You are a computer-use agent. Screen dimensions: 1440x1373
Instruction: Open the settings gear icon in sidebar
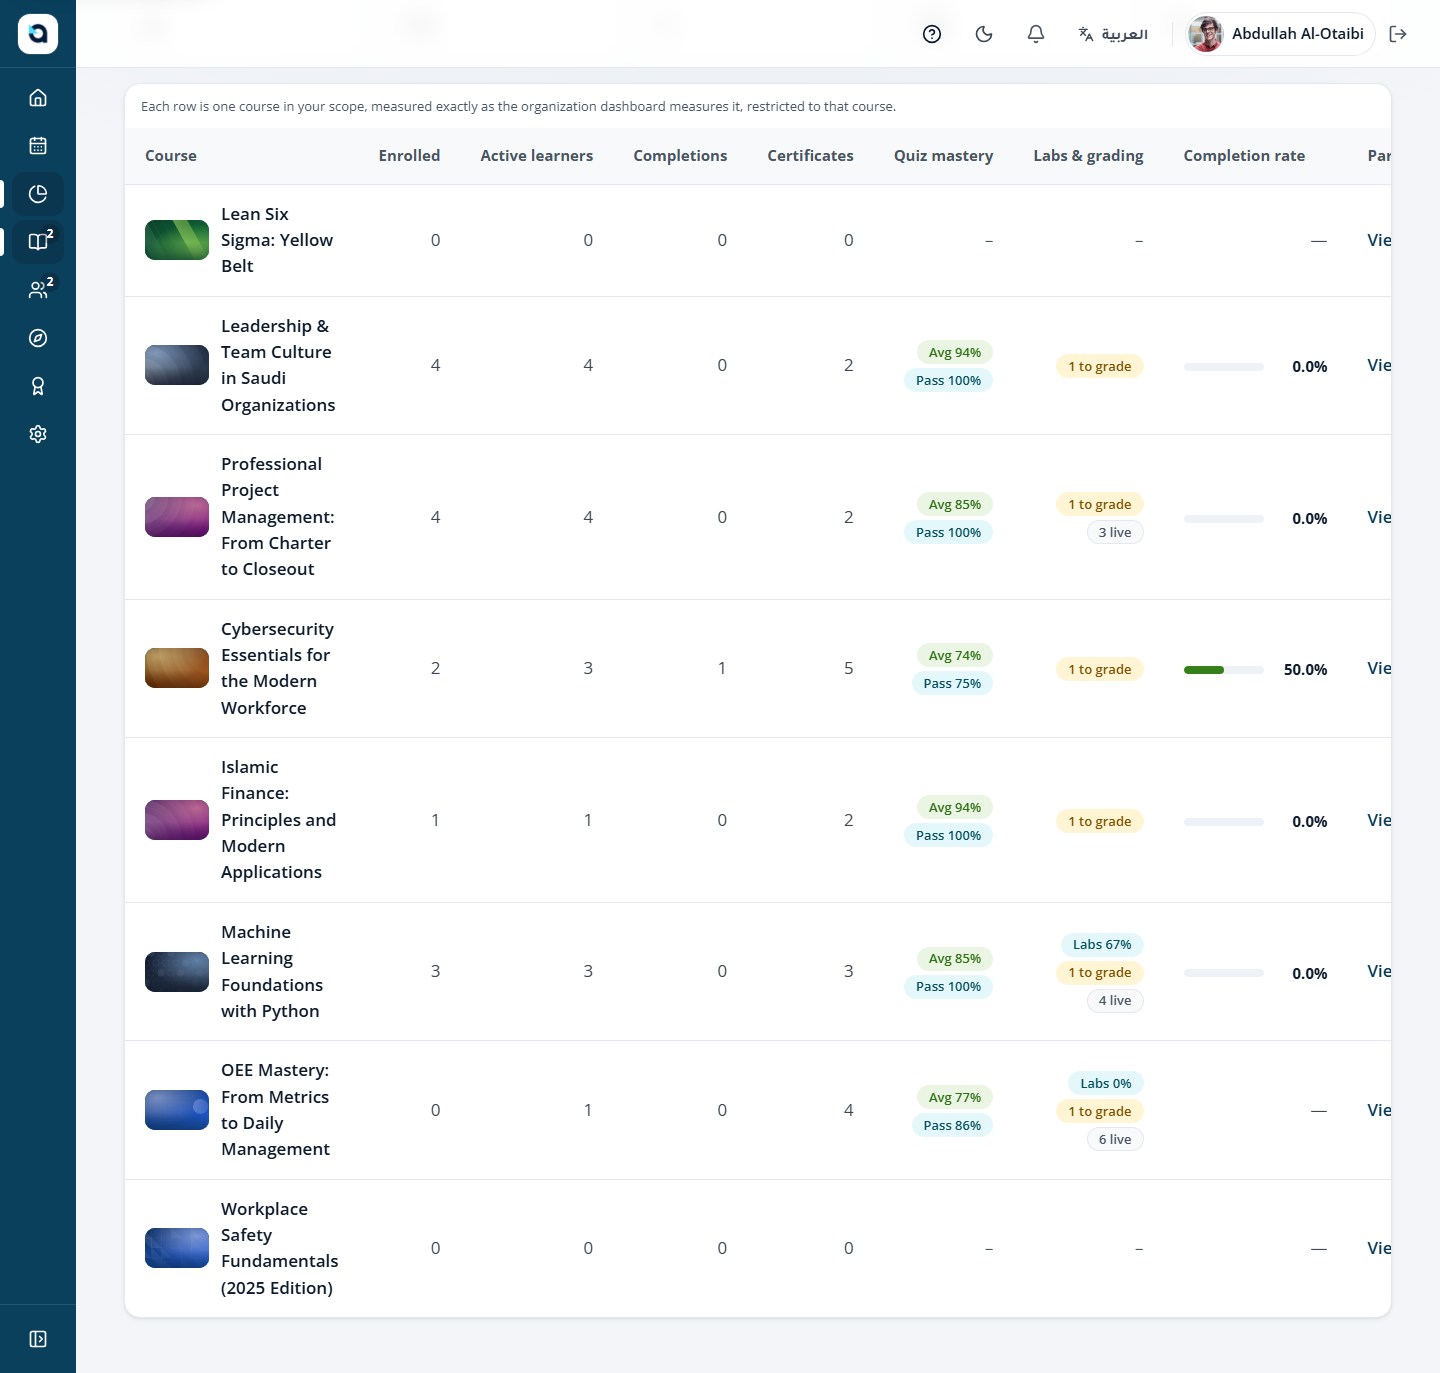pos(38,434)
